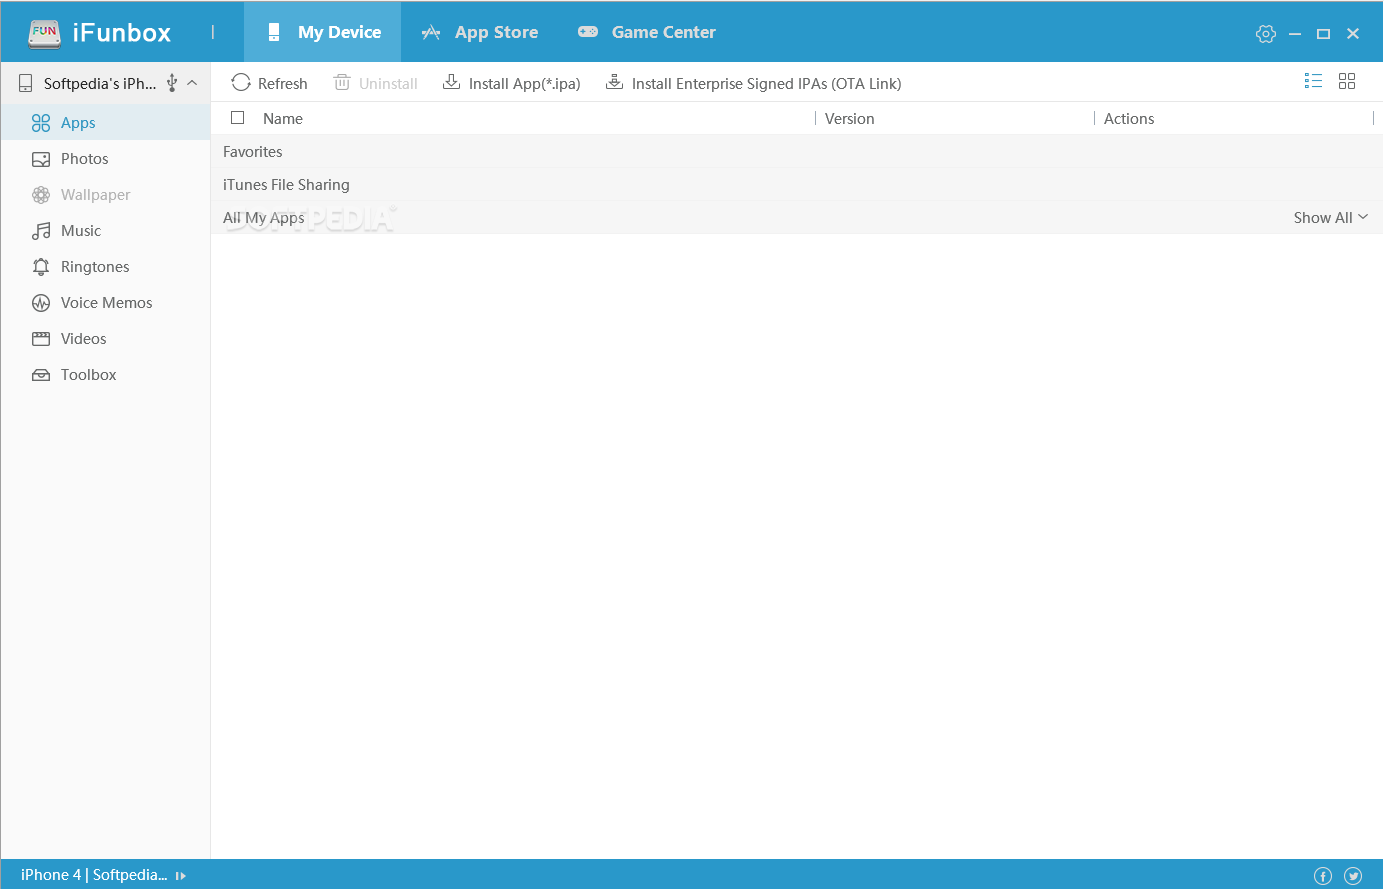1384x890 pixels.
Task: Open Music in the sidebar
Action: [105, 231]
